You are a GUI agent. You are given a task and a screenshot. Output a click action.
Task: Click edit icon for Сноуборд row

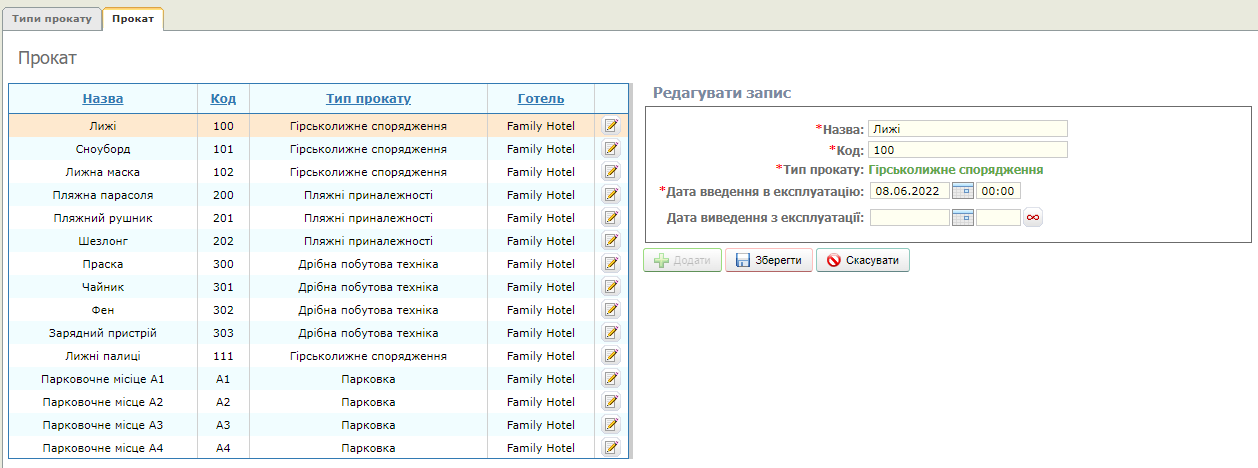pos(611,149)
